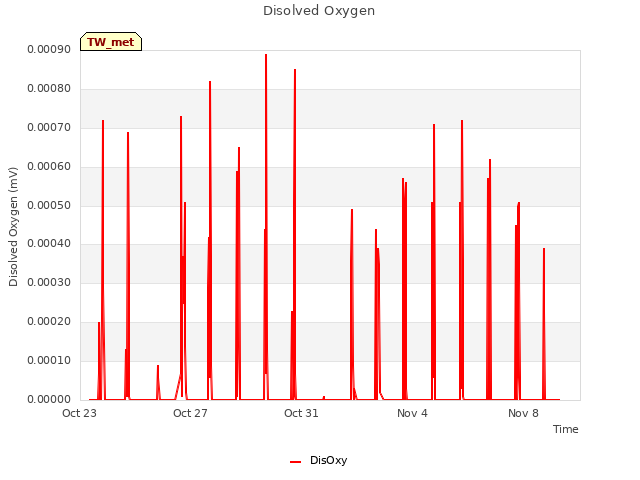This screenshot has height=480, width=640.
Task: Click the TW_met annotation label
Action: 111,42
